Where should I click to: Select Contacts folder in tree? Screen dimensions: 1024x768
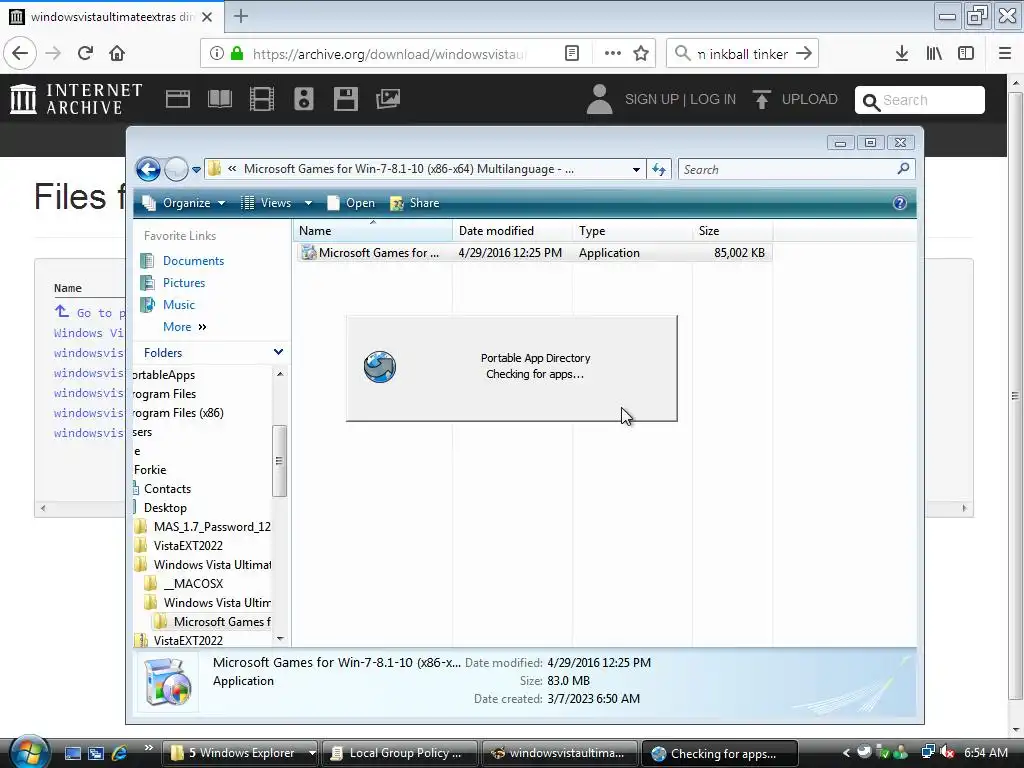(x=167, y=488)
